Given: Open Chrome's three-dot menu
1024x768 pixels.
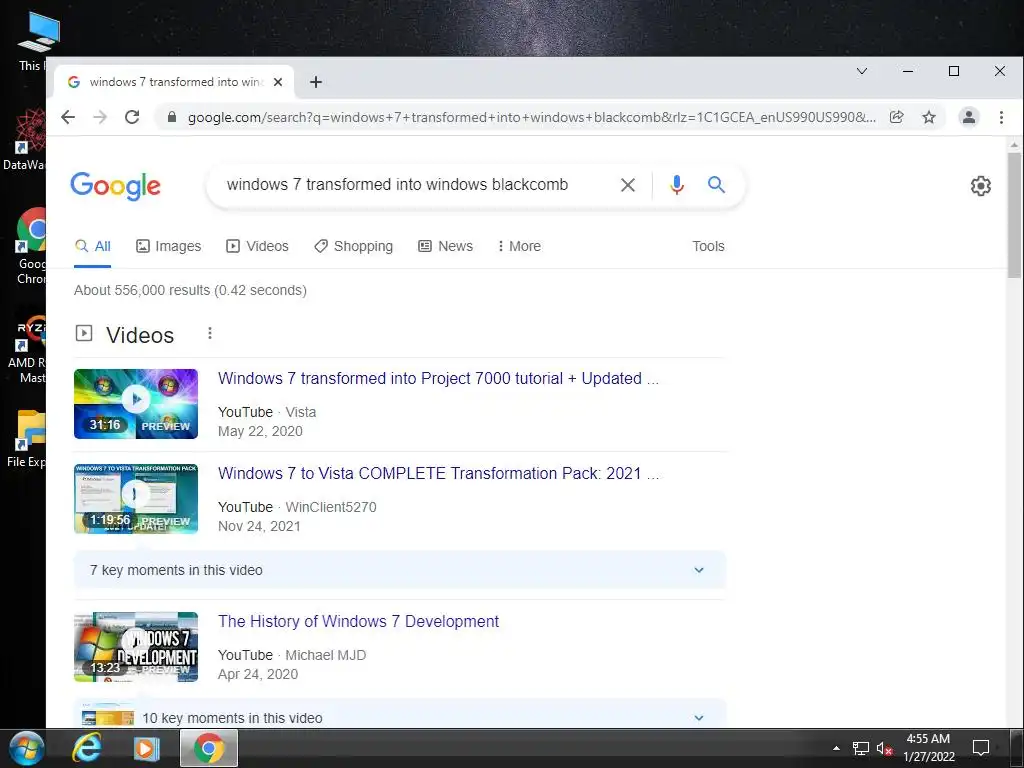Looking at the screenshot, I should (1001, 117).
